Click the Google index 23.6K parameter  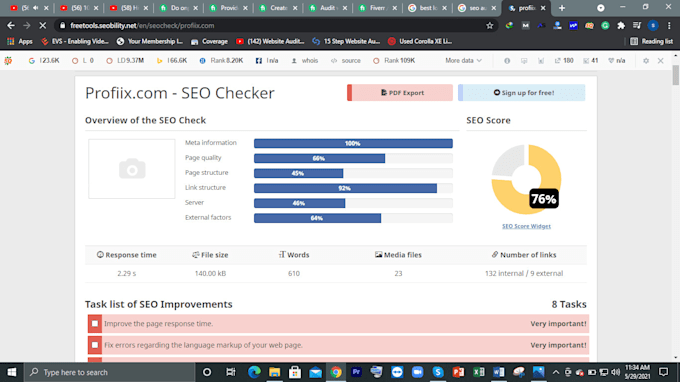pos(44,61)
